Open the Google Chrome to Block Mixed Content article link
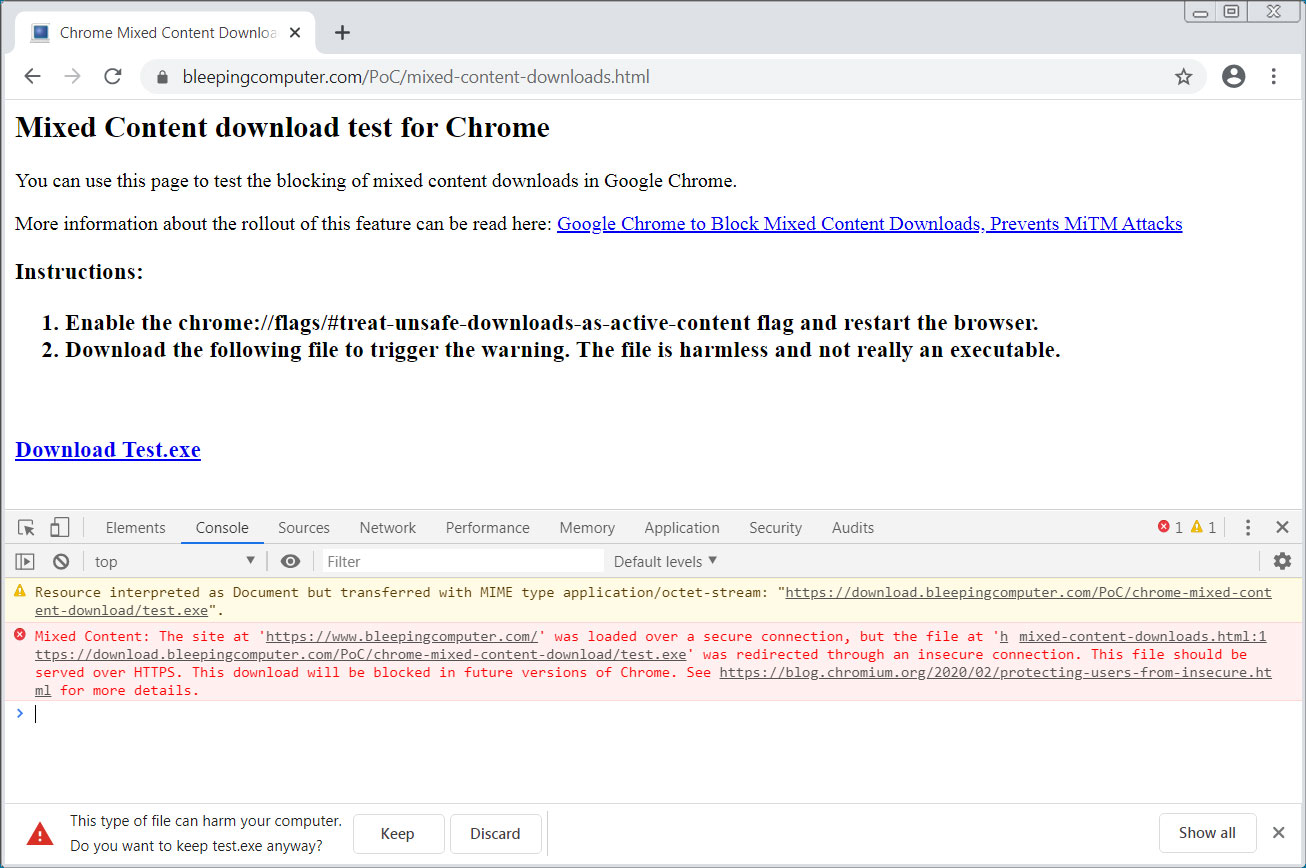Screen dimensions: 1306x868 tap(869, 224)
